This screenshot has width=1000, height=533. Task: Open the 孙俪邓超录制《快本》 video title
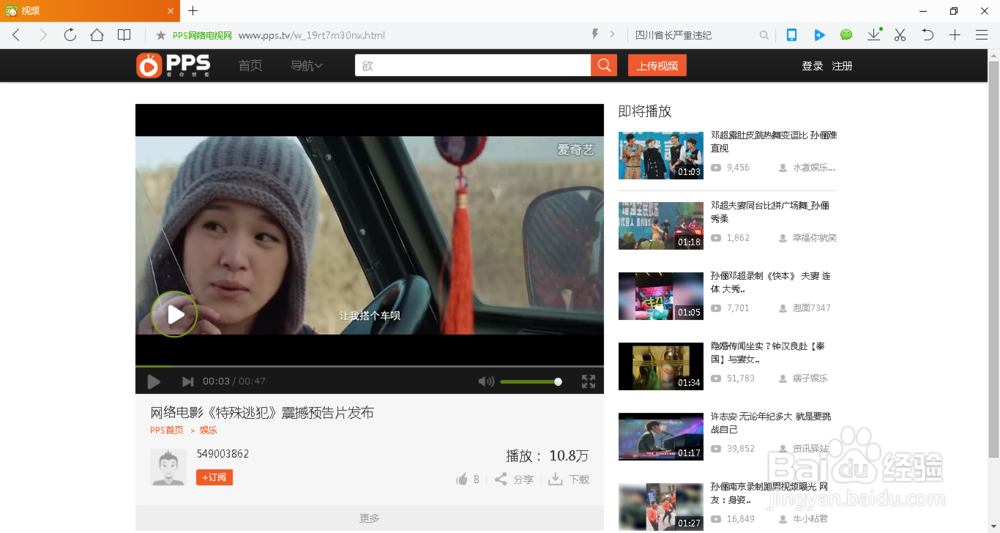point(770,282)
